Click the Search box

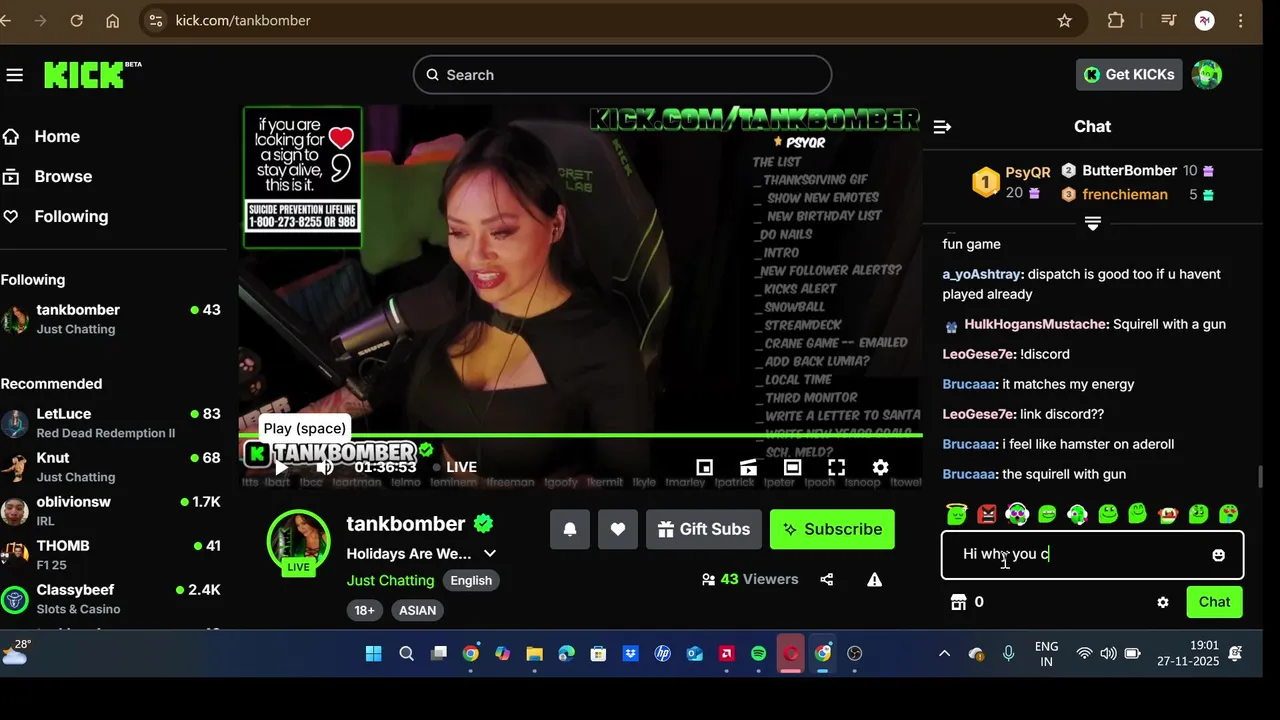622,75
